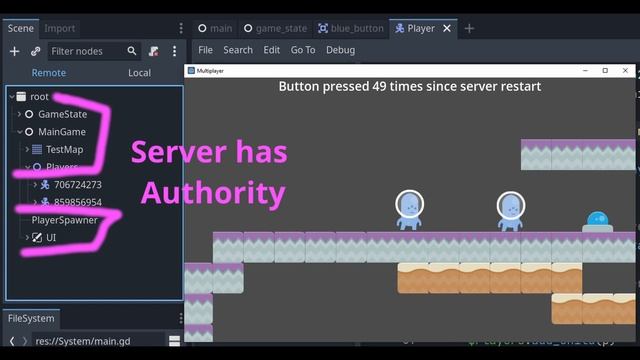Viewport: 640px width, 360px height.
Task: Expand the UI node
Action: (x=27, y=238)
